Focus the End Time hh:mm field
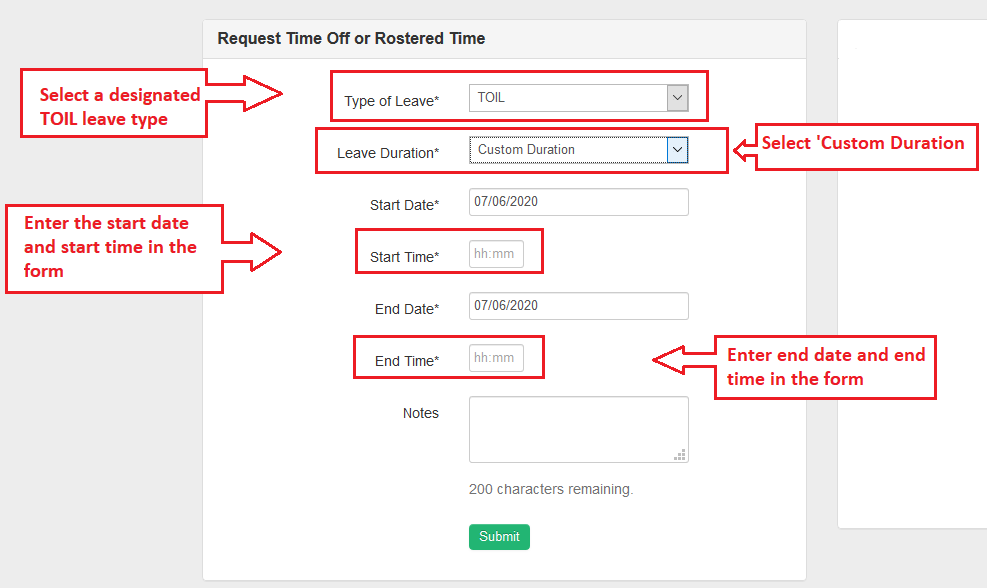 (496, 358)
